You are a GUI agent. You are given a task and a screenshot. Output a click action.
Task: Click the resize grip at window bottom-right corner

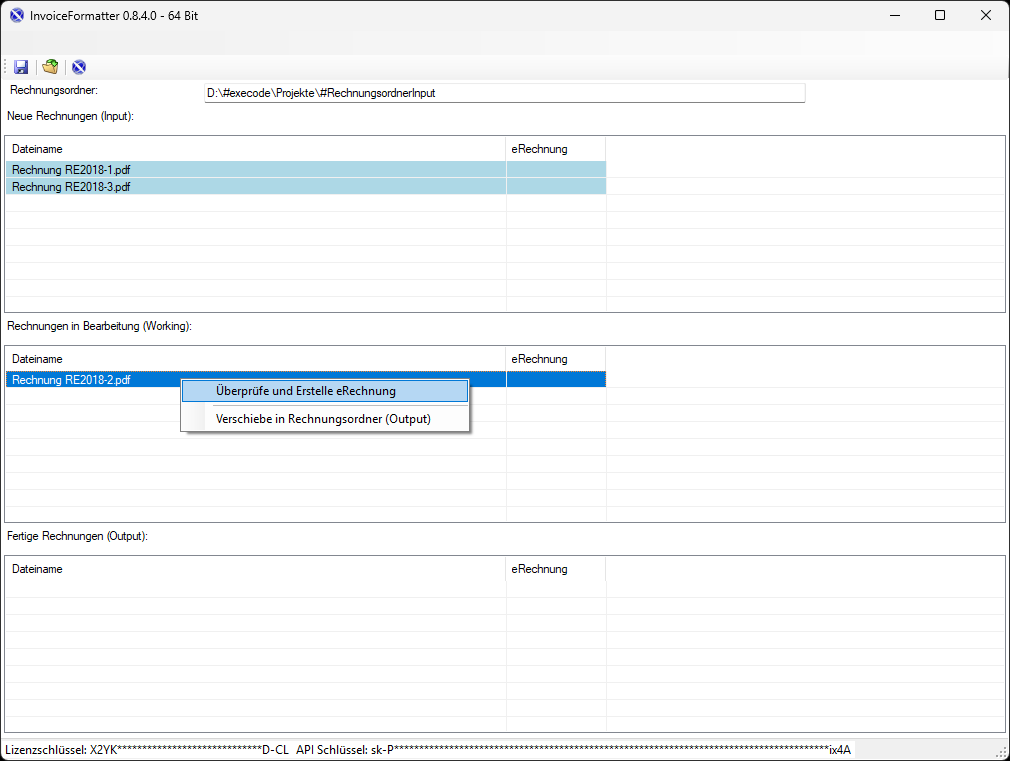point(1002,753)
